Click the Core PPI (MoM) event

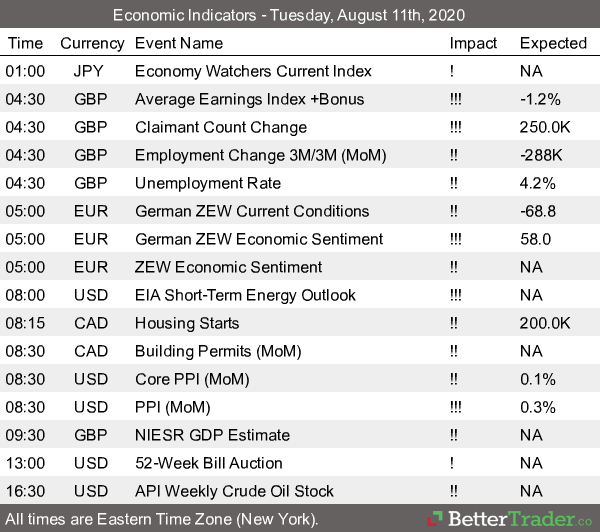192,379
